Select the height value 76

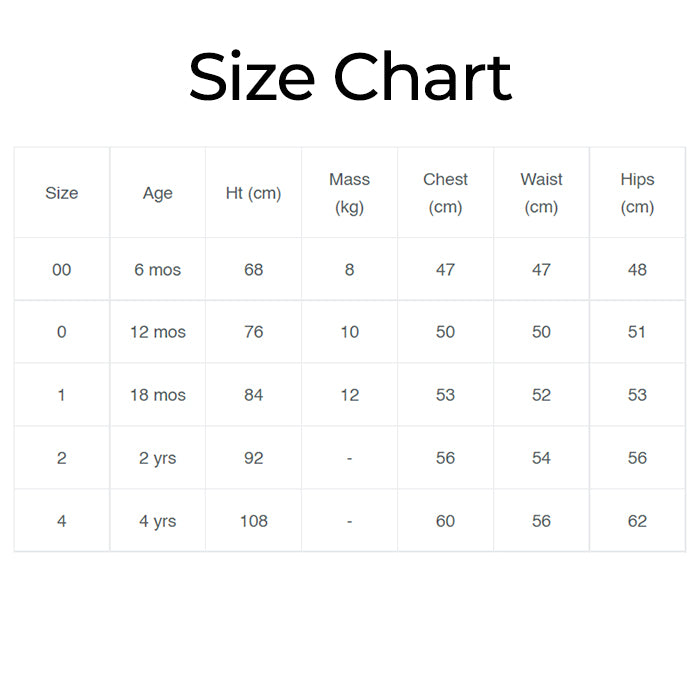[254, 332]
